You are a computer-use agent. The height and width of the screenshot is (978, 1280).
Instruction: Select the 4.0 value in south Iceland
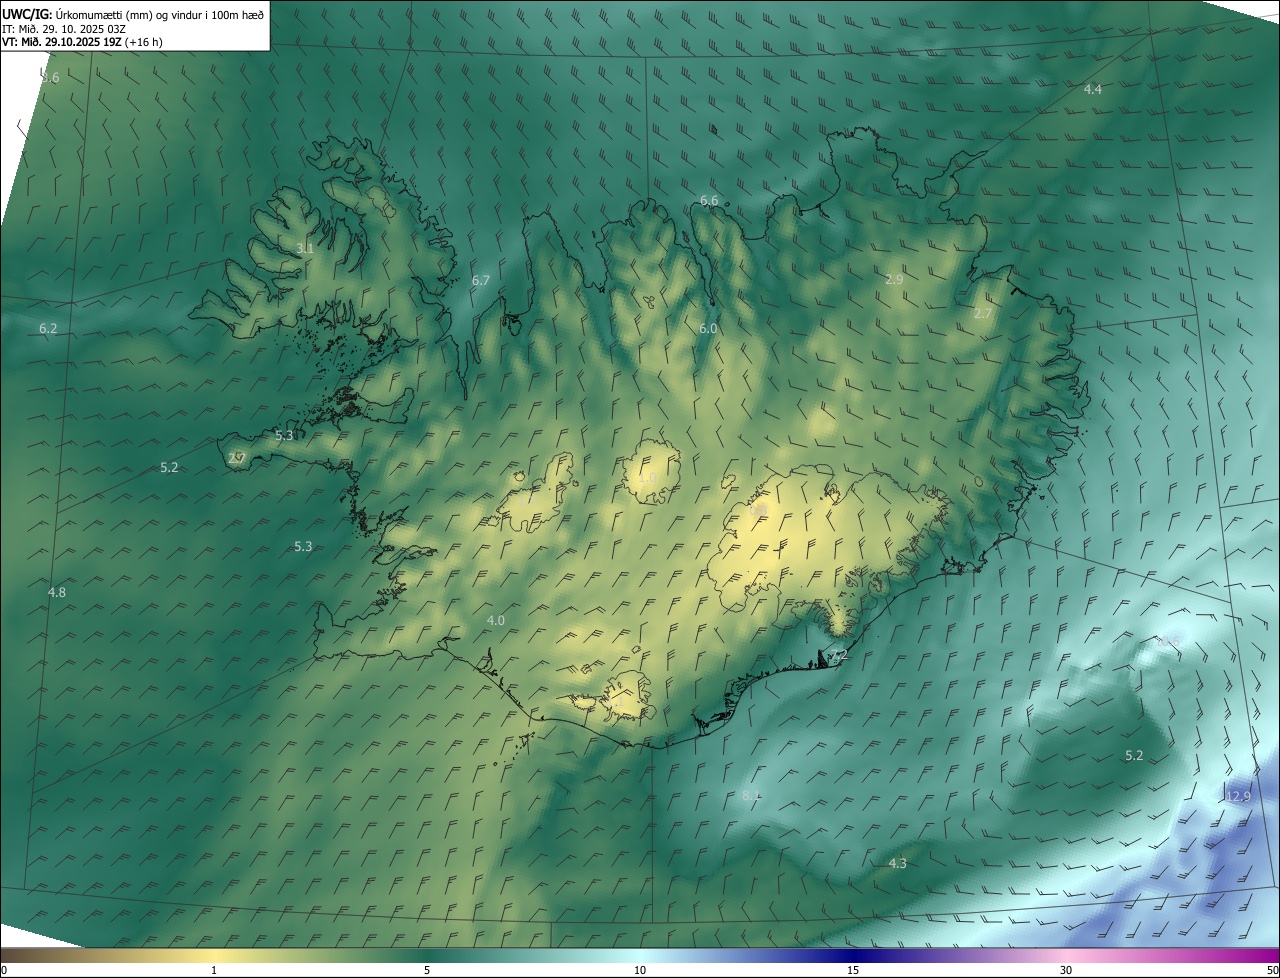coord(495,621)
